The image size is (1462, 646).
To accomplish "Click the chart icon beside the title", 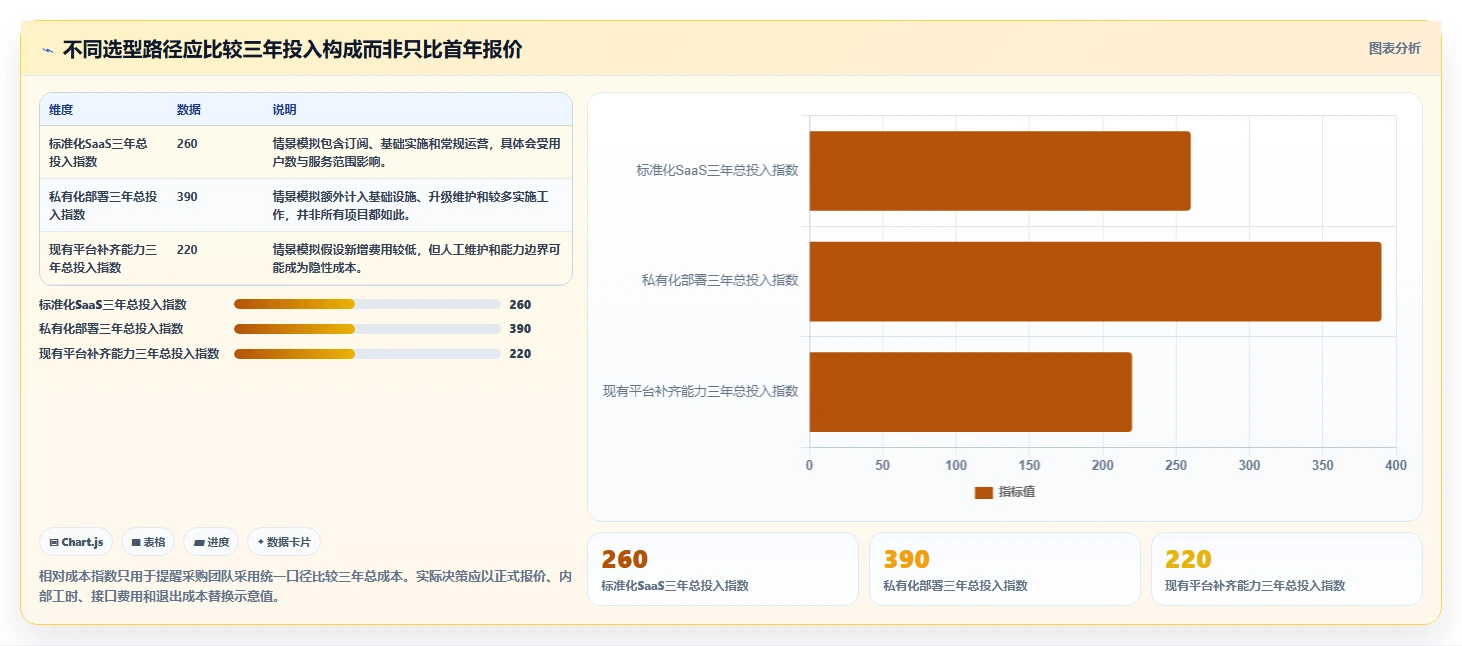I will tap(47, 50).
